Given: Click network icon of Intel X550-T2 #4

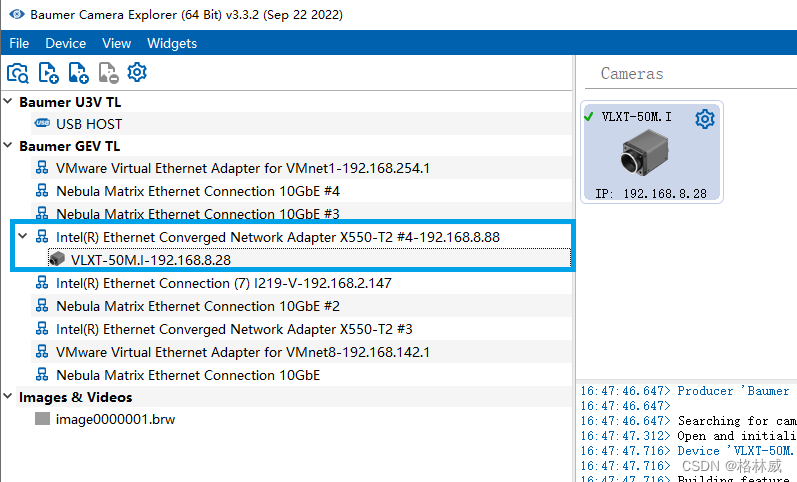Looking at the screenshot, I should pyautogui.click(x=42, y=236).
